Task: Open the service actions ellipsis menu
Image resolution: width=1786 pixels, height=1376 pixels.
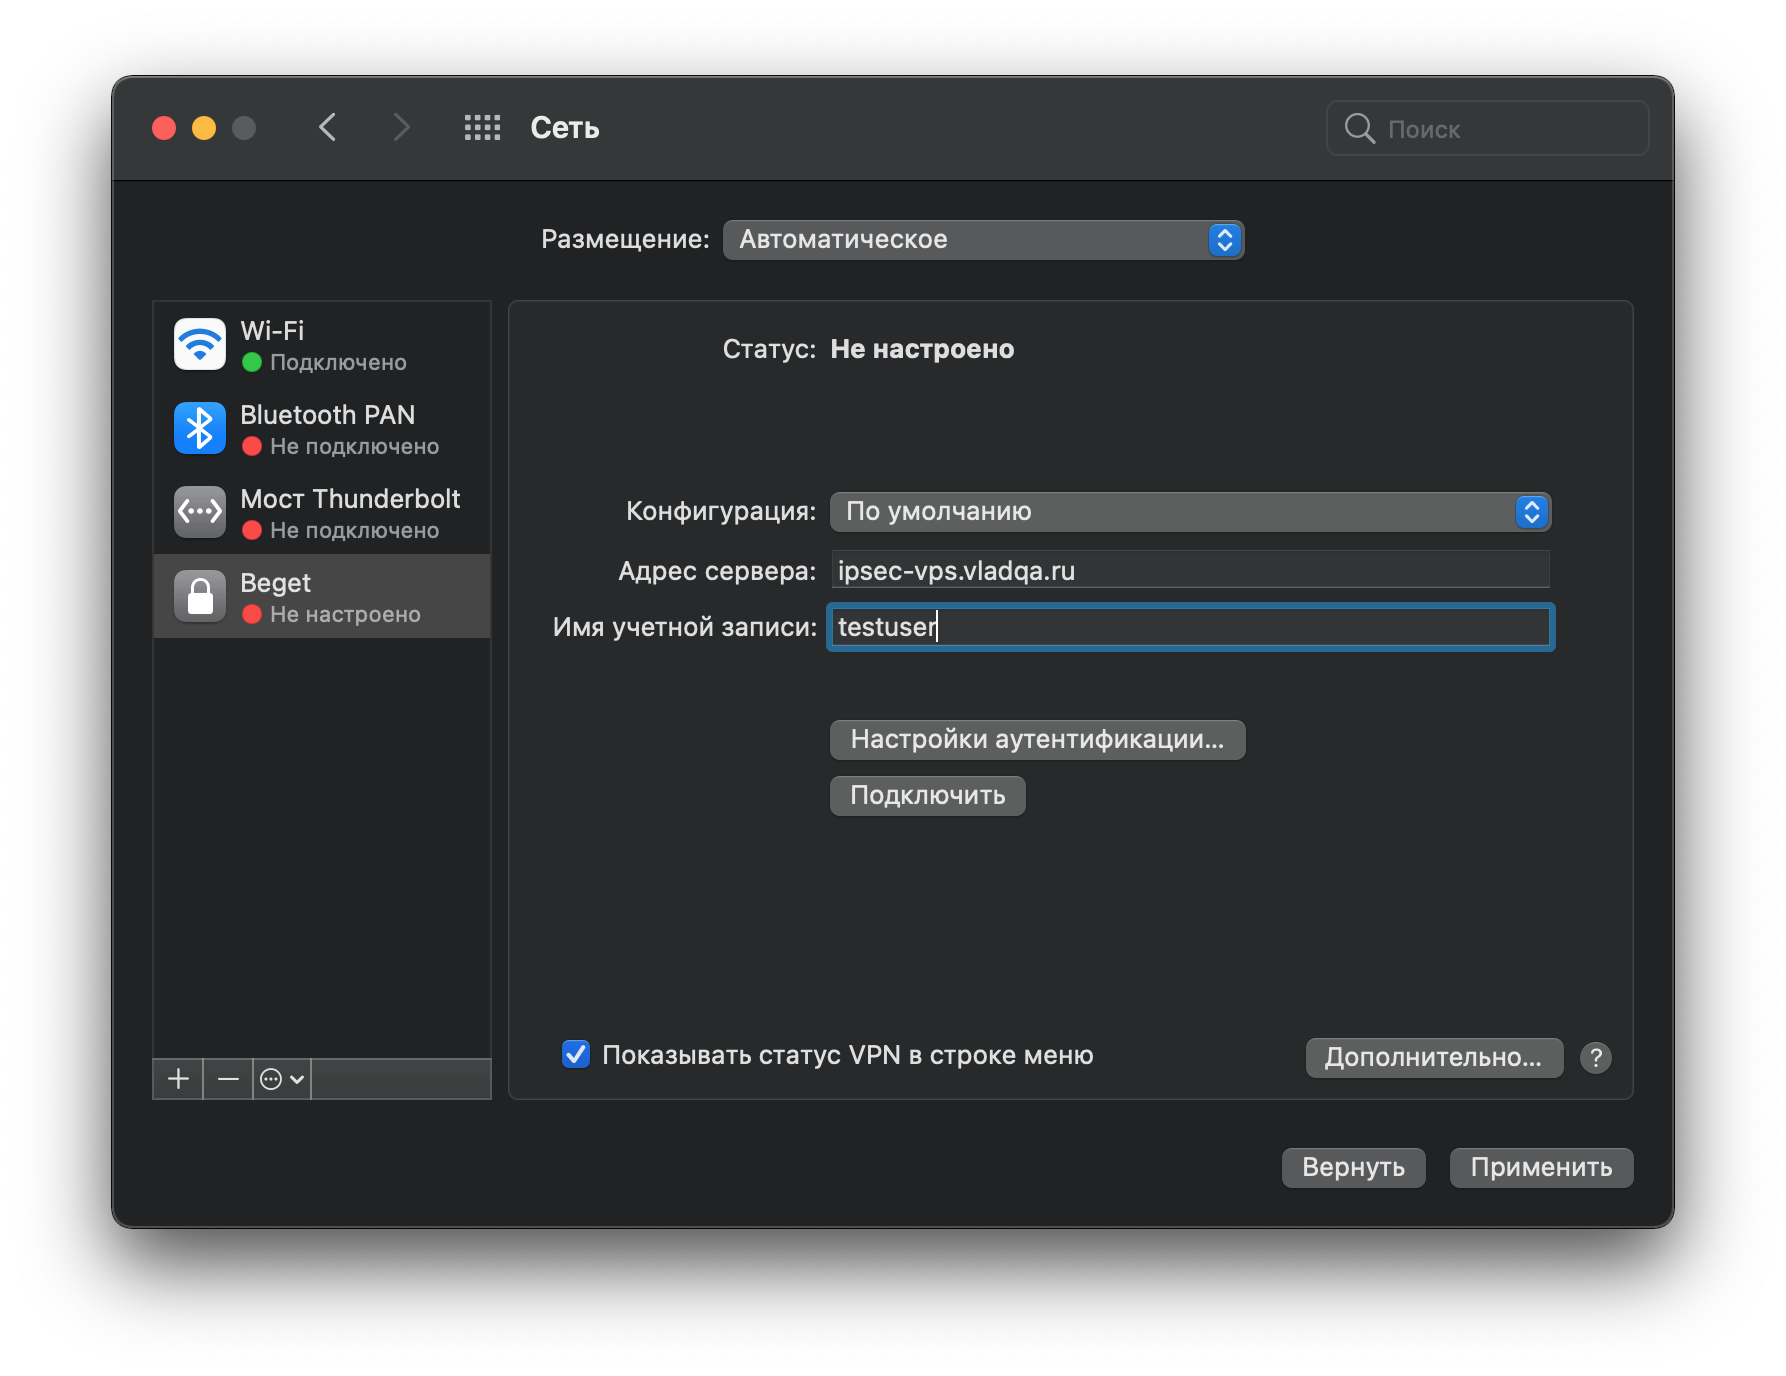Action: (282, 1079)
